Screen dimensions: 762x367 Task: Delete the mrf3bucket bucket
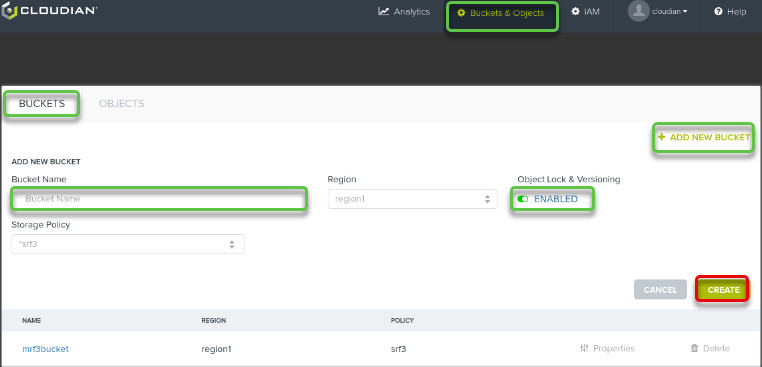[710, 348]
